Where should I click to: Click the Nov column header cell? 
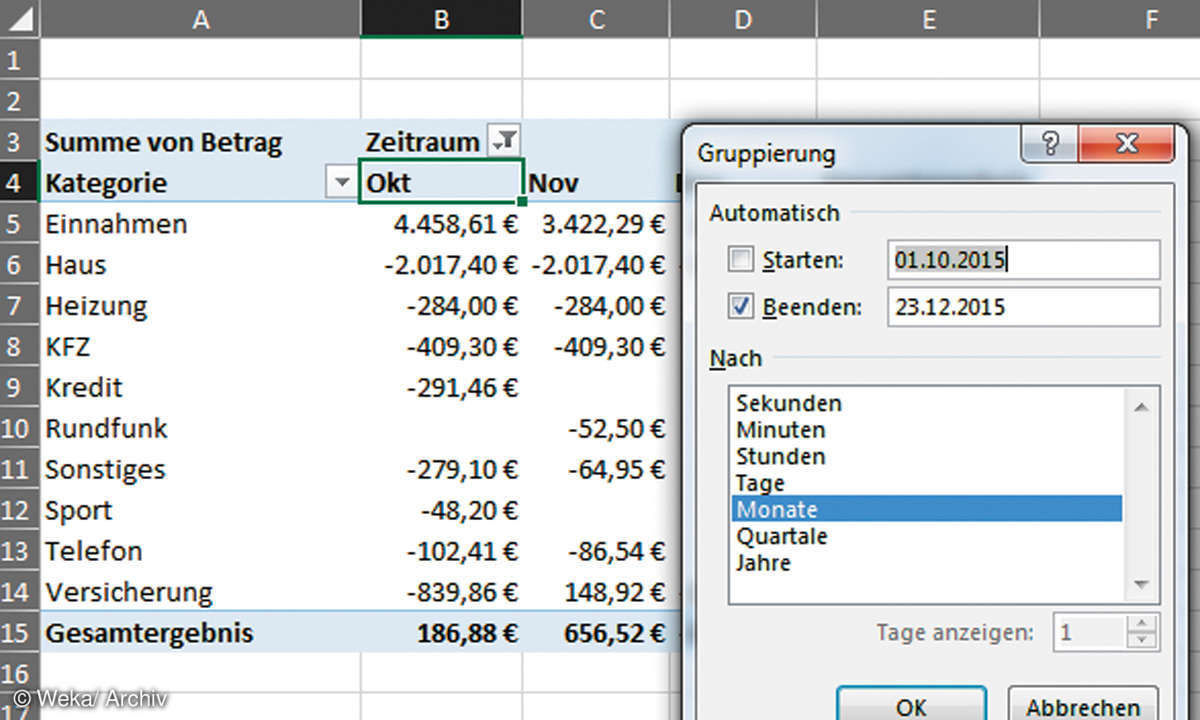[596, 182]
